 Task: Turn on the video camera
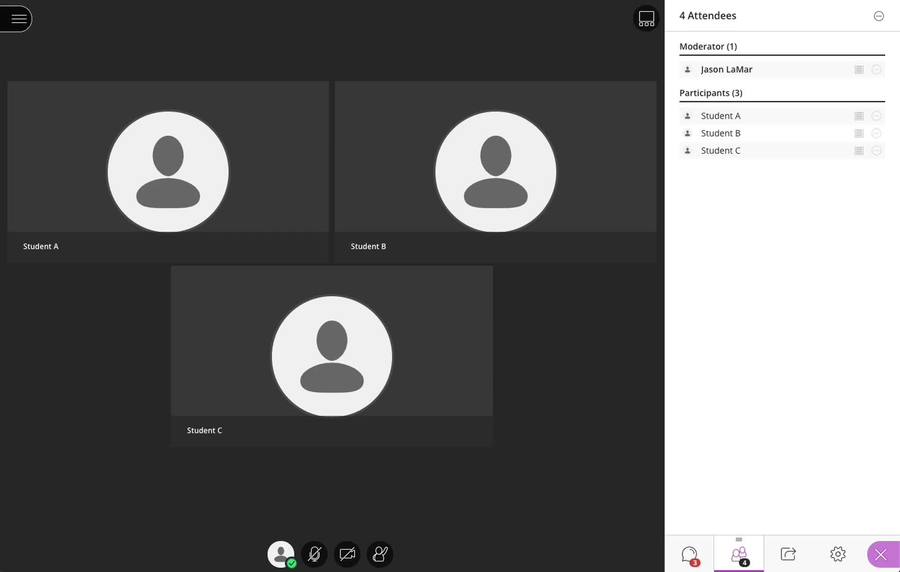pyautogui.click(x=347, y=554)
